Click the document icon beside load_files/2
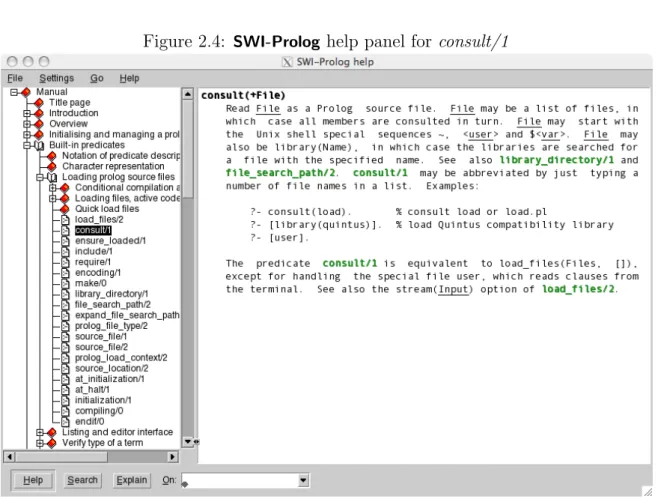Viewport: 664px width, 499px height. click(x=65, y=220)
